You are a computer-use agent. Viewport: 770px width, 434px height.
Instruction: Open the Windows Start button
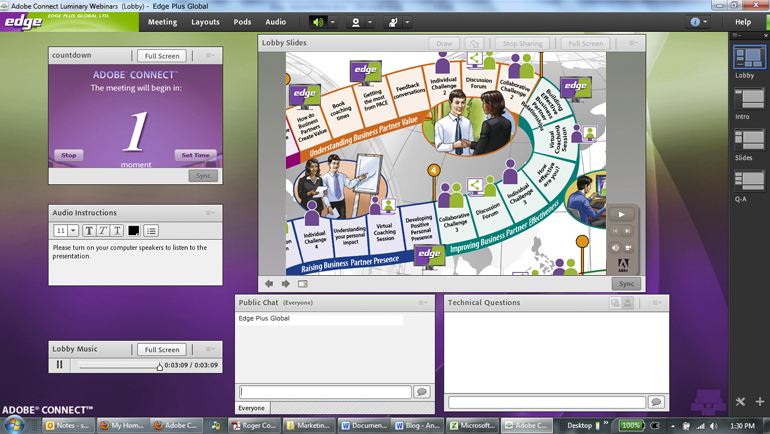[14, 425]
